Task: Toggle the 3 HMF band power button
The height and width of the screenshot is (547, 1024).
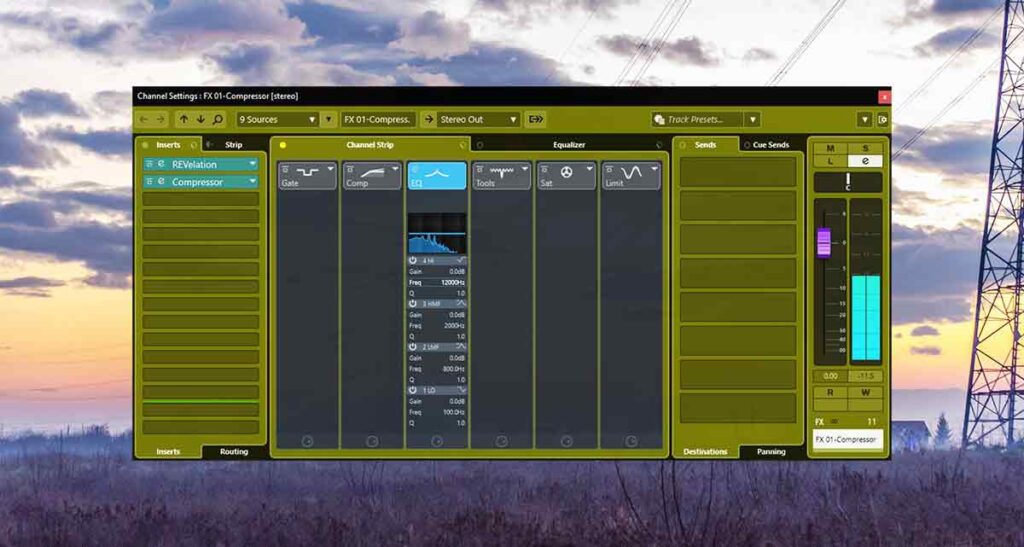Action: coord(413,304)
